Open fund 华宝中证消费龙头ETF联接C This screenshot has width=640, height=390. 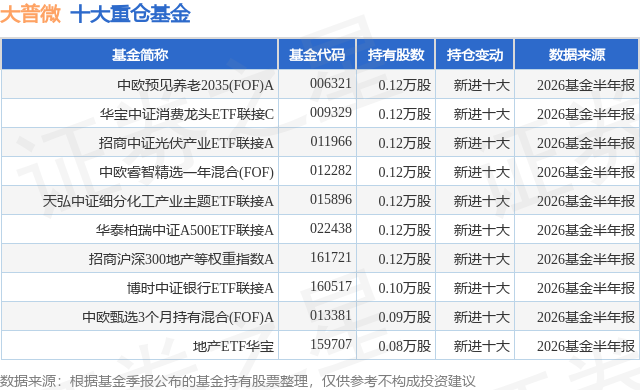tap(187, 114)
